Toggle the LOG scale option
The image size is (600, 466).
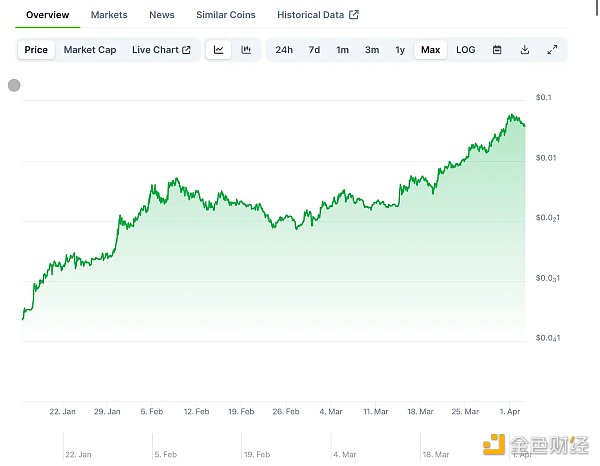tap(465, 49)
